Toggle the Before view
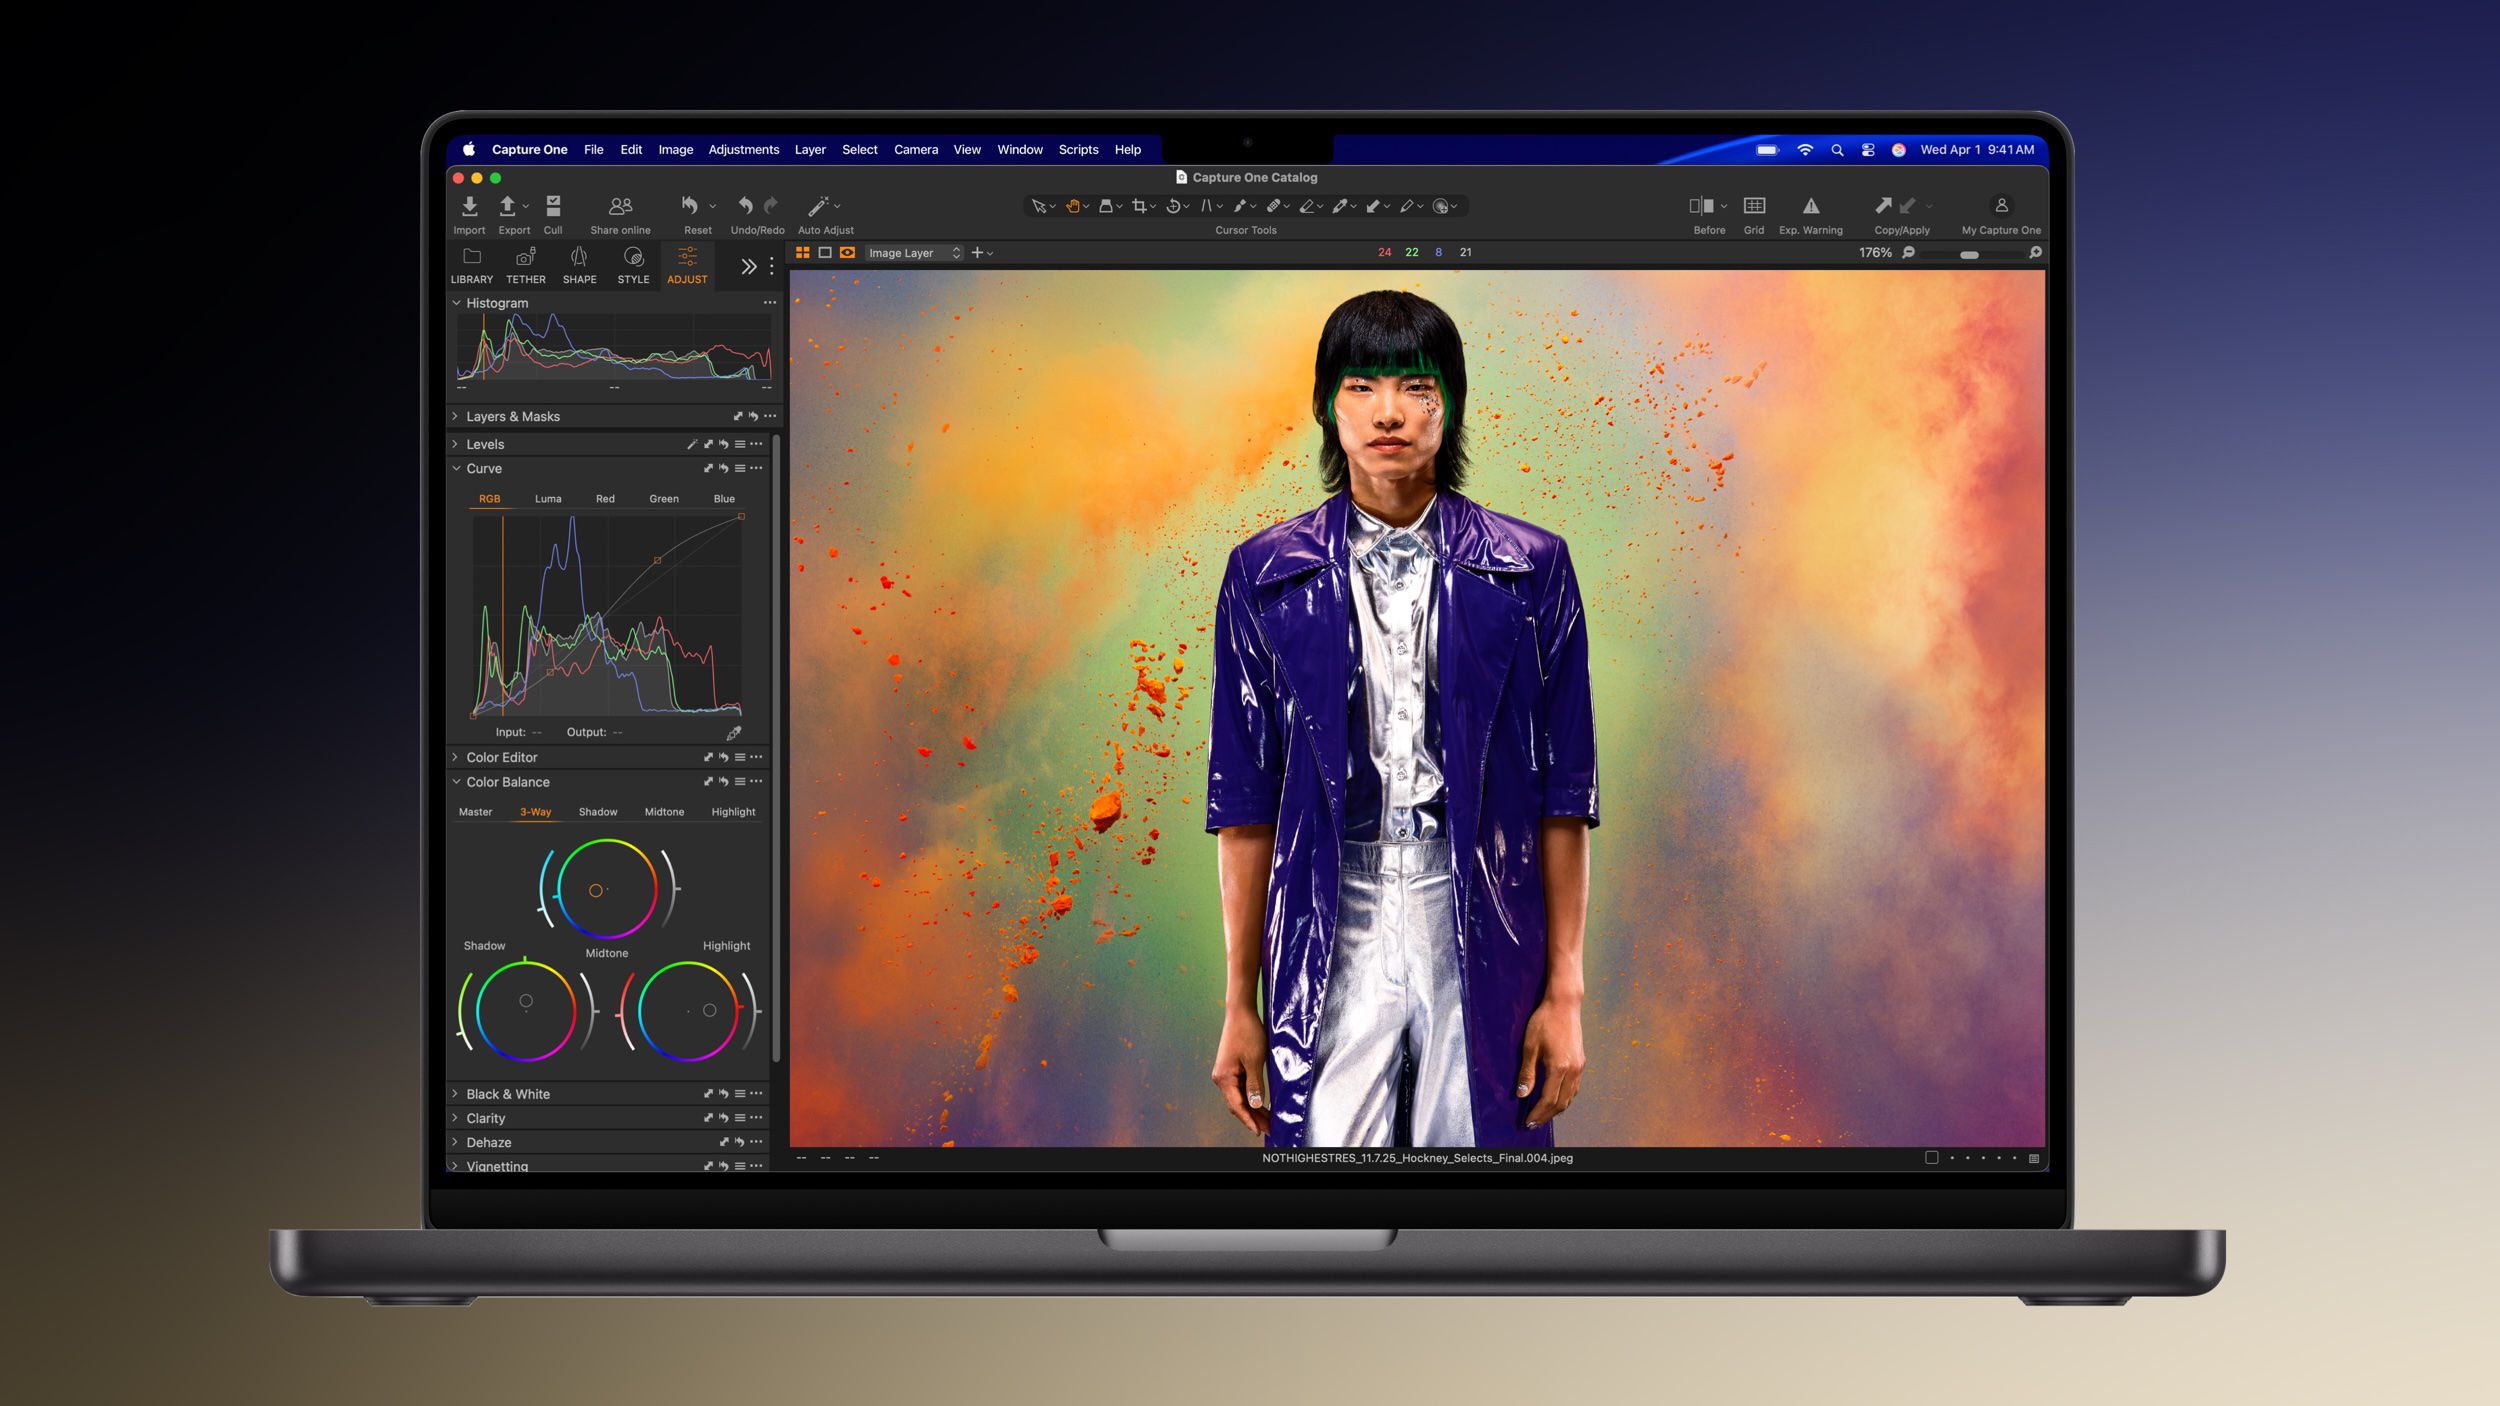This screenshot has height=1406, width=2500. (x=1702, y=205)
